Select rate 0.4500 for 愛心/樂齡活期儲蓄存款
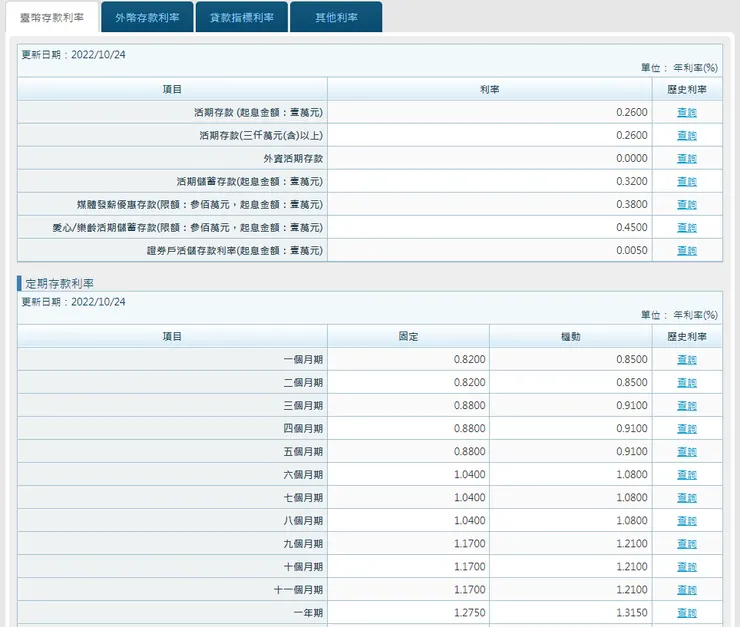740x627 pixels. [x=631, y=227]
